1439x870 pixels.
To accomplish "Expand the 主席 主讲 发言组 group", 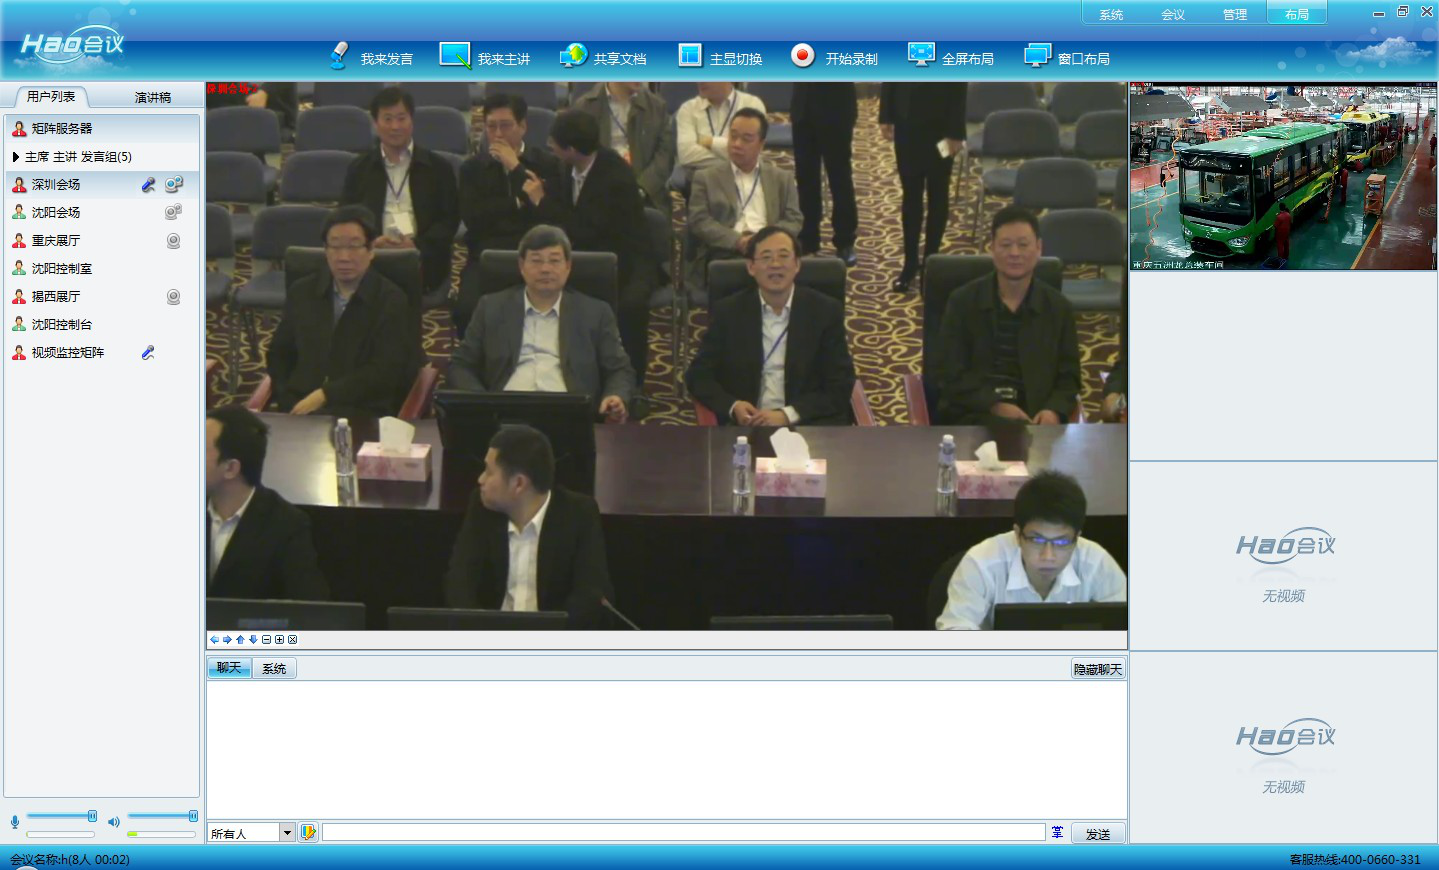I will click(16, 157).
